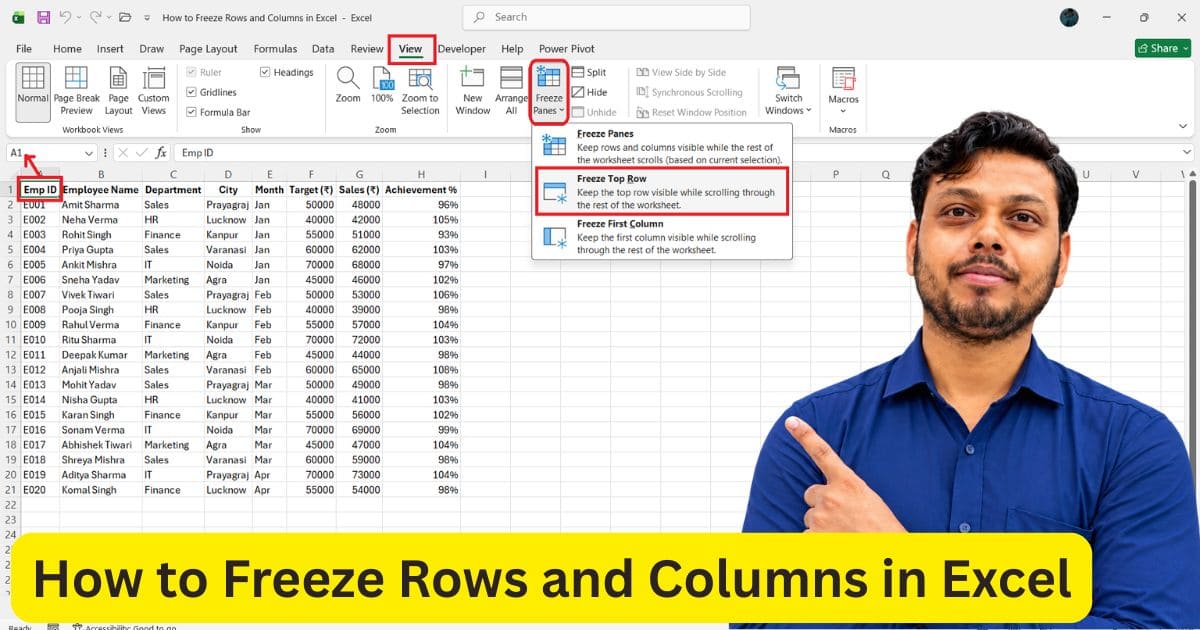This screenshot has width=1200, height=630.
Task: Click the Zoom magnifier button
Action: [348, 86]
